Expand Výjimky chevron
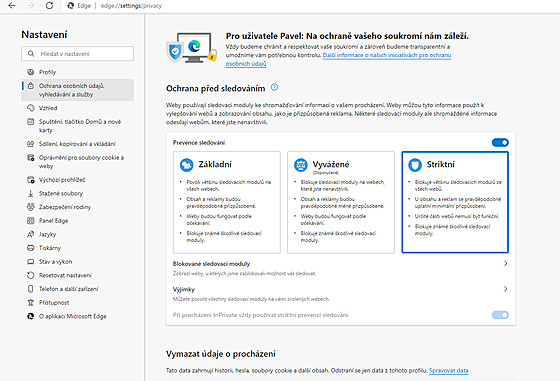The width and height of the screenshot is (560, 381). (505, 289)
